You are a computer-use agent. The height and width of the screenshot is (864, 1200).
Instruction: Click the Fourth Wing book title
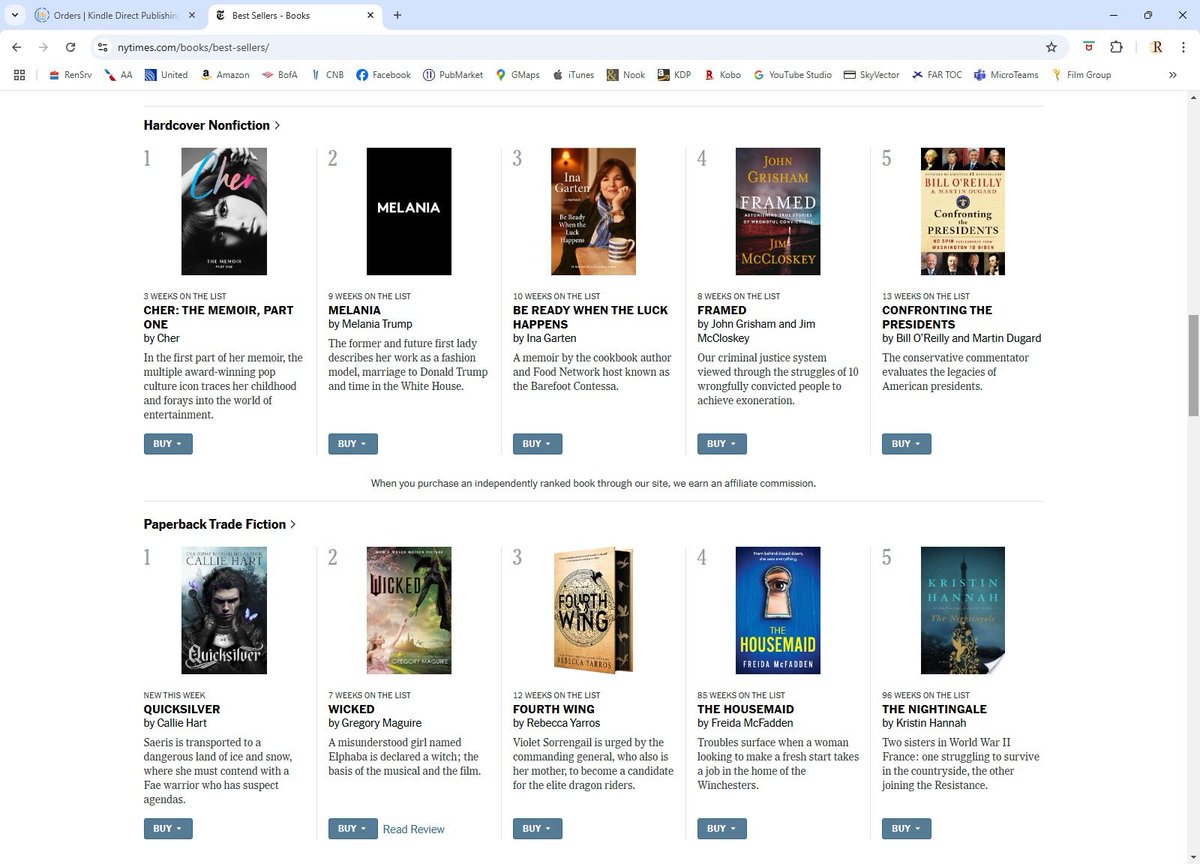tap(554, 709)
